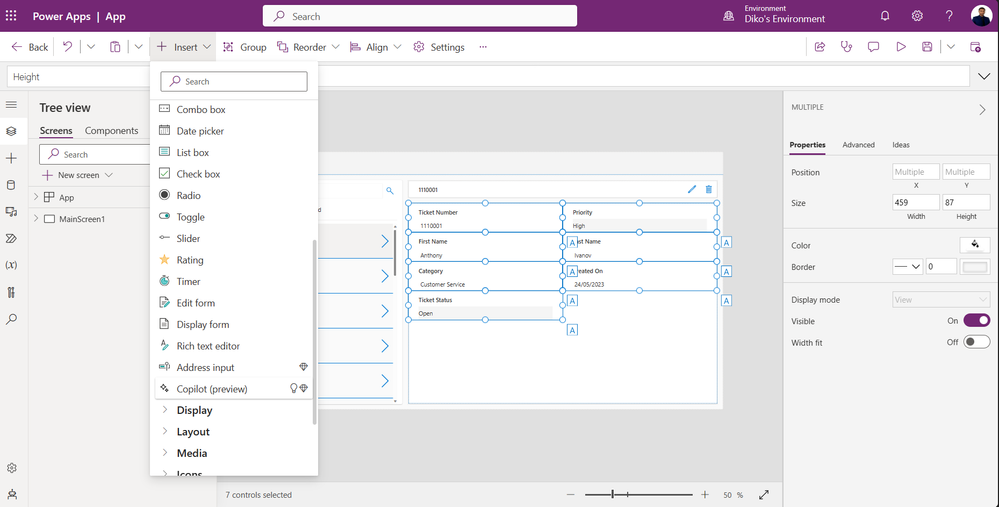999x507 pixels.
Task: Open the notifications bell
Action: pyautogui.click(x=885, y=16)
